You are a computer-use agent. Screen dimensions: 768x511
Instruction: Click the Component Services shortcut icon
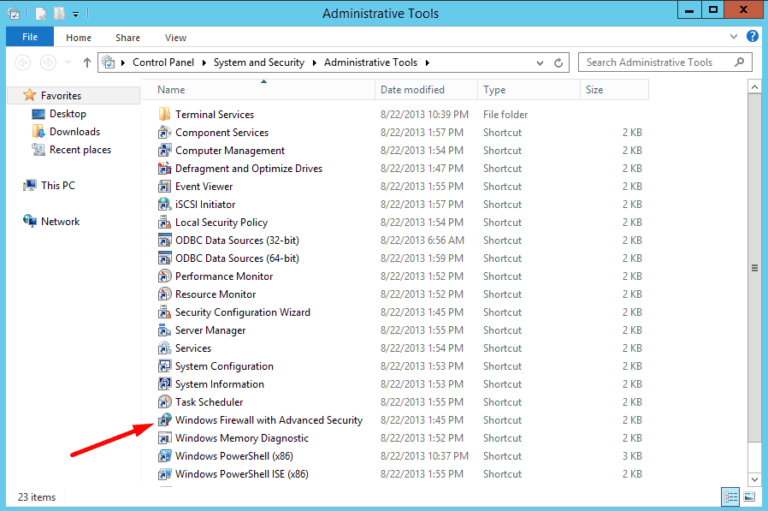coord(165,132)
